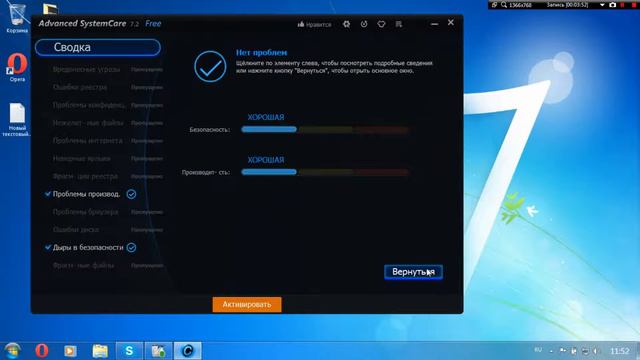Screen dimensions: 640x360
Task: Select Нежелат-ные файлы in the sidebar
Action: pyautogui.click(x=88, y=123)
